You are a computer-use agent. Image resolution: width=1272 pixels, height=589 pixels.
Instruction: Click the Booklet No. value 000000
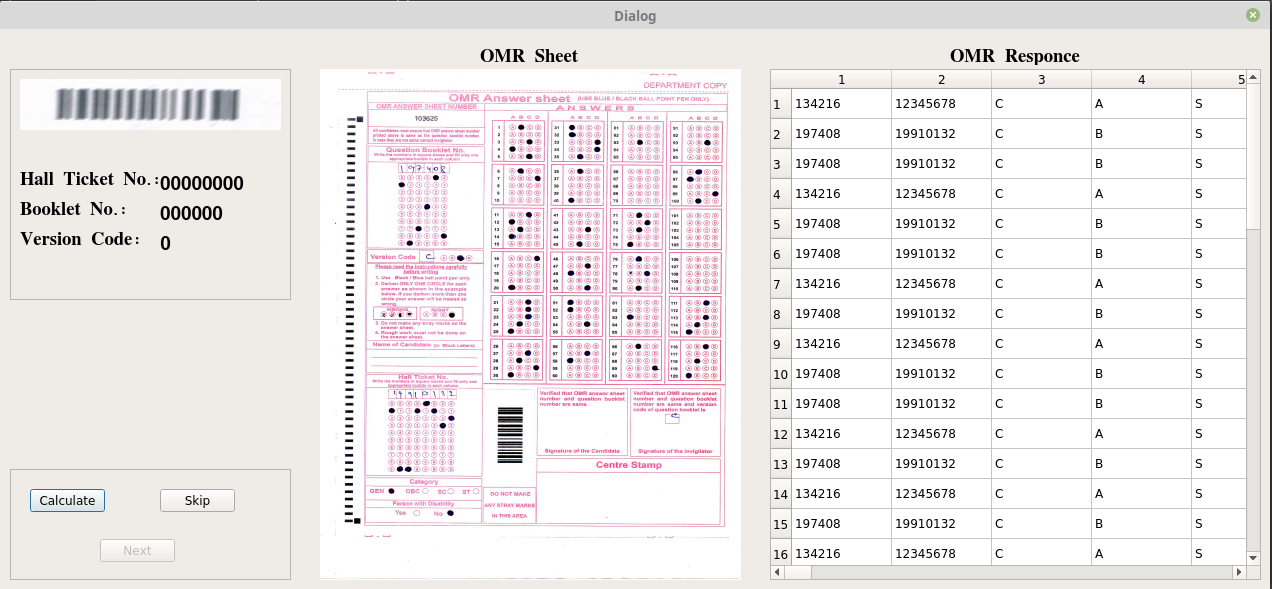tap(191, 213)
